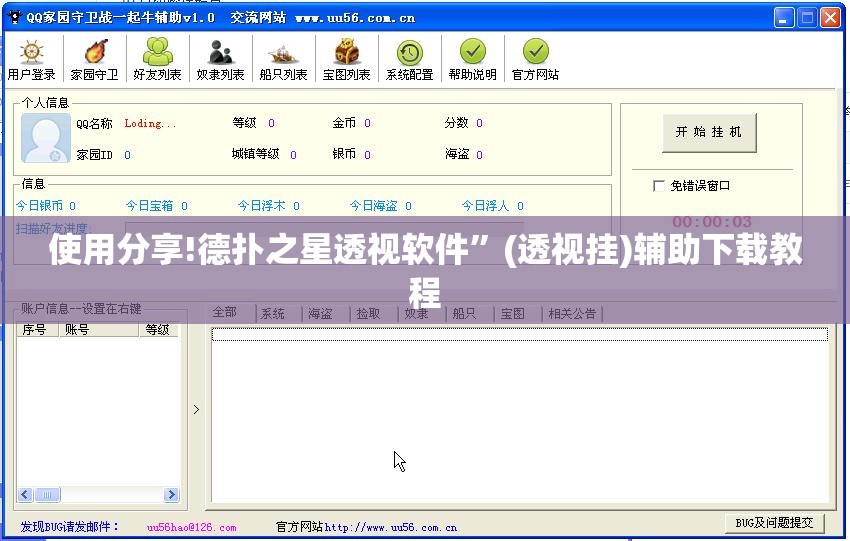Switch to the 船只 log tab

(x=464, y=313)
